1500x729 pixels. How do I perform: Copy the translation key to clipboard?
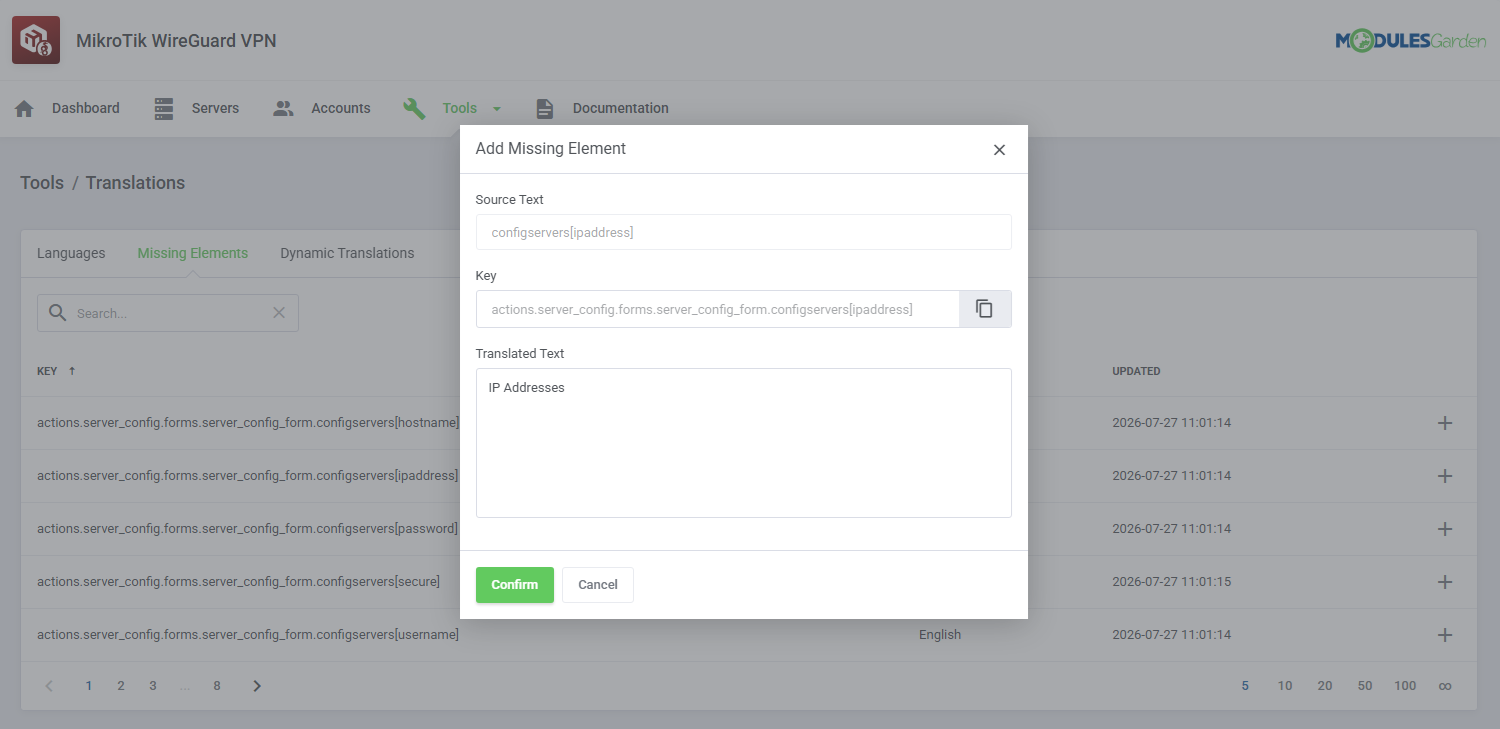point(985,309)
